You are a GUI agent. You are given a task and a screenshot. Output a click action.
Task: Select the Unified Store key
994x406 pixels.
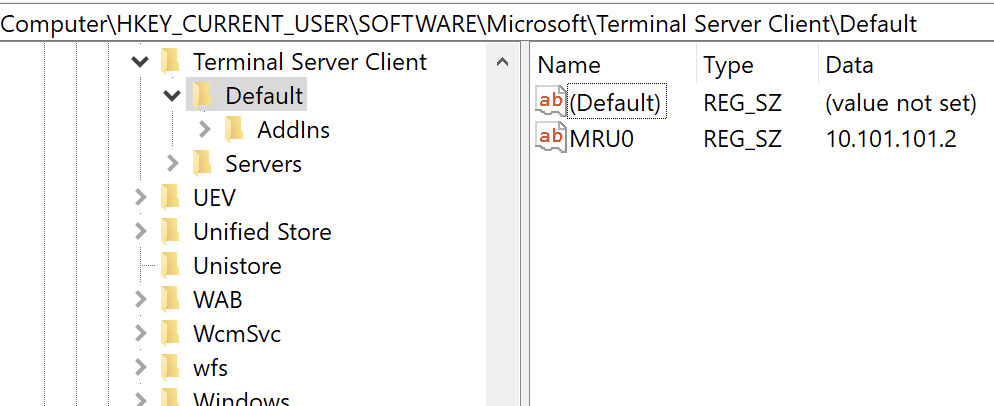(x=262, y=232)
